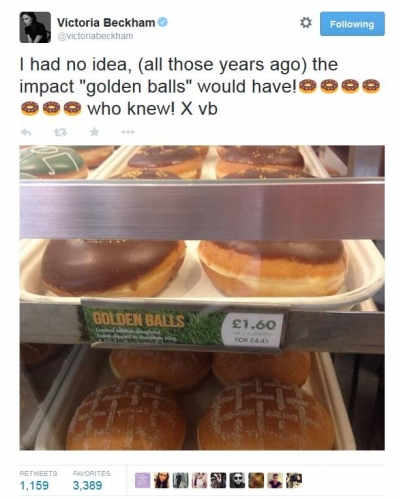401x500 pixels.
Task: View the 3,389 favorites count
Action: pyautogui.click(x=87, y=485)
